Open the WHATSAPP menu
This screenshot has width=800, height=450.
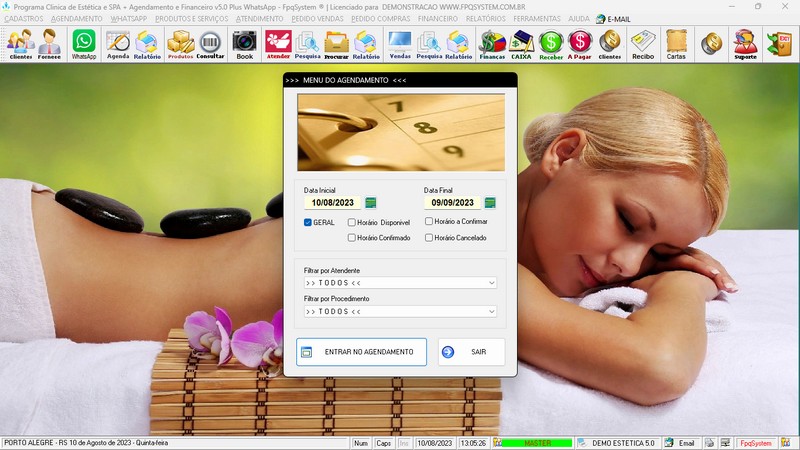pyautogui.click(x=129, y=19)
